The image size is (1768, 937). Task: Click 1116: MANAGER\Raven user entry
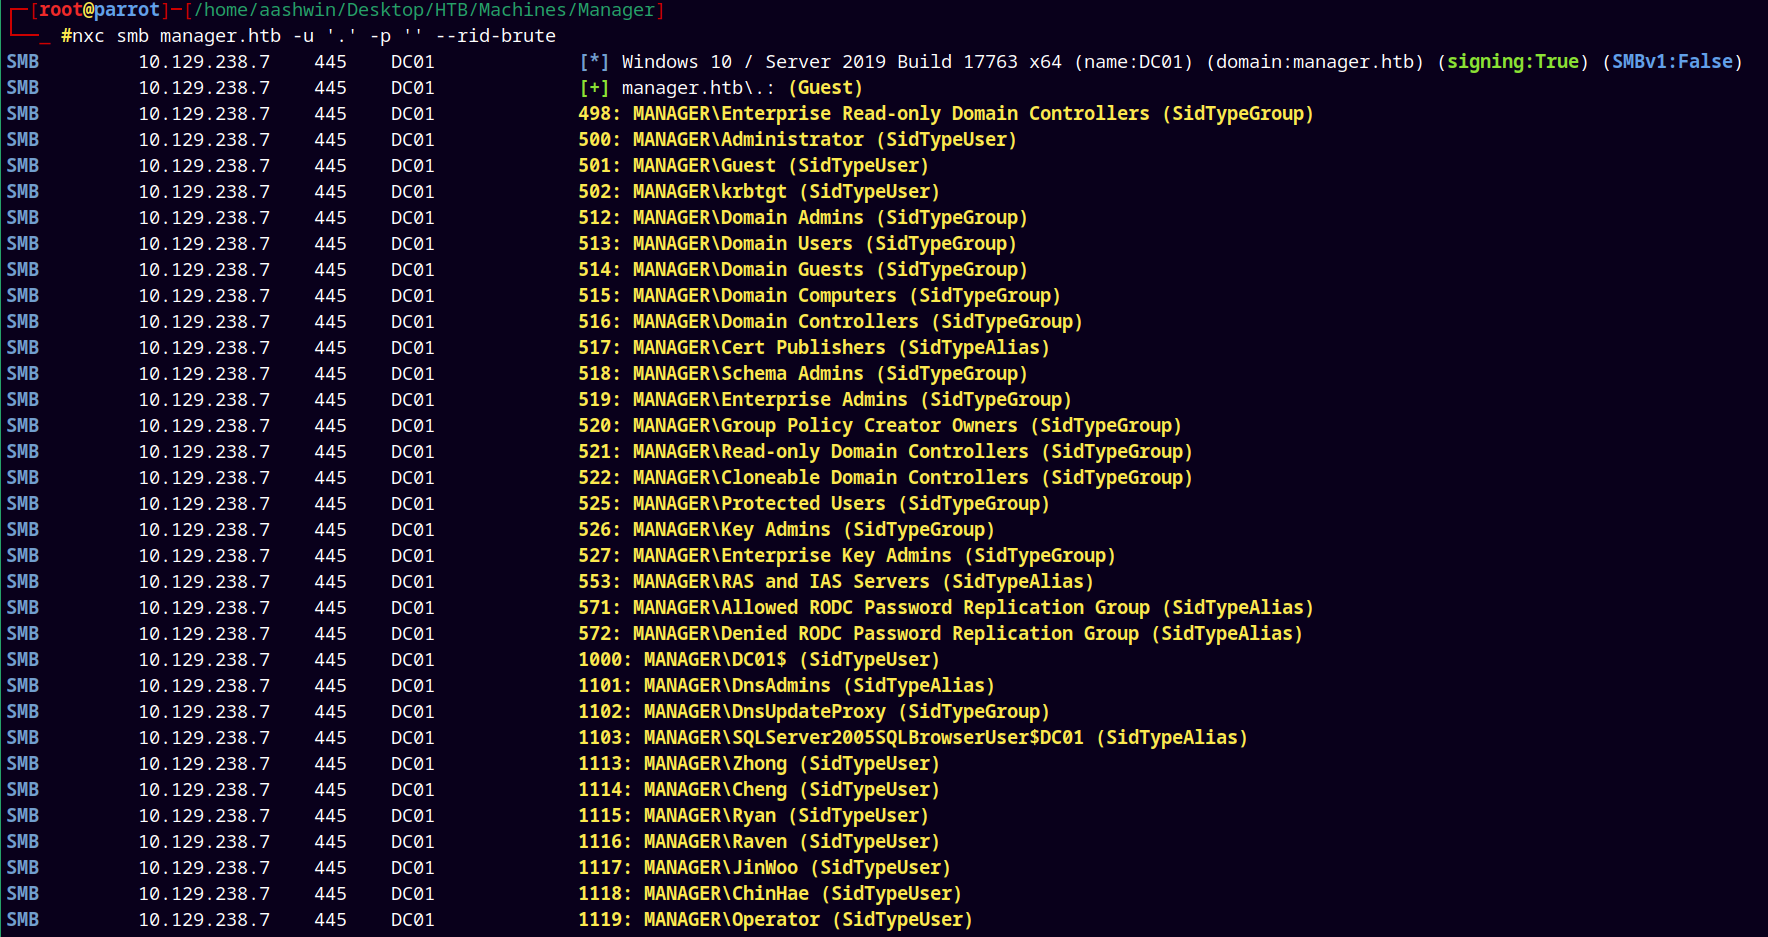click(x=759, y=842)
